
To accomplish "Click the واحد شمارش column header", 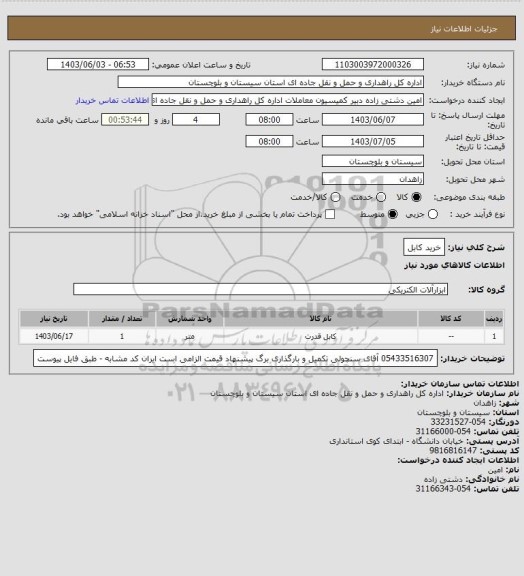I will click(x=190, y=318).
